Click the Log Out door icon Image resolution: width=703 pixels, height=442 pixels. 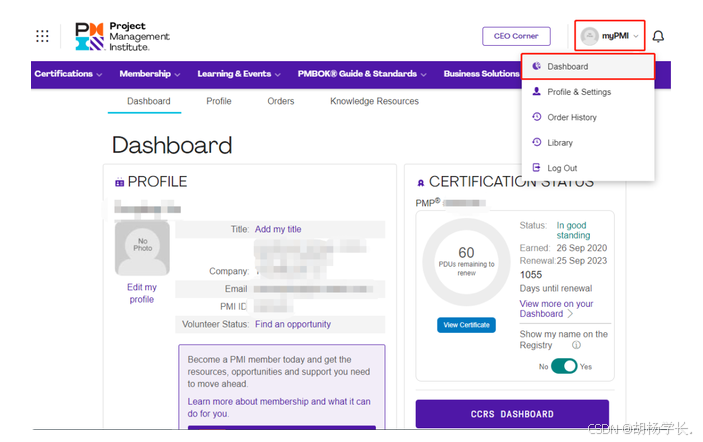[x=536, y=168]
